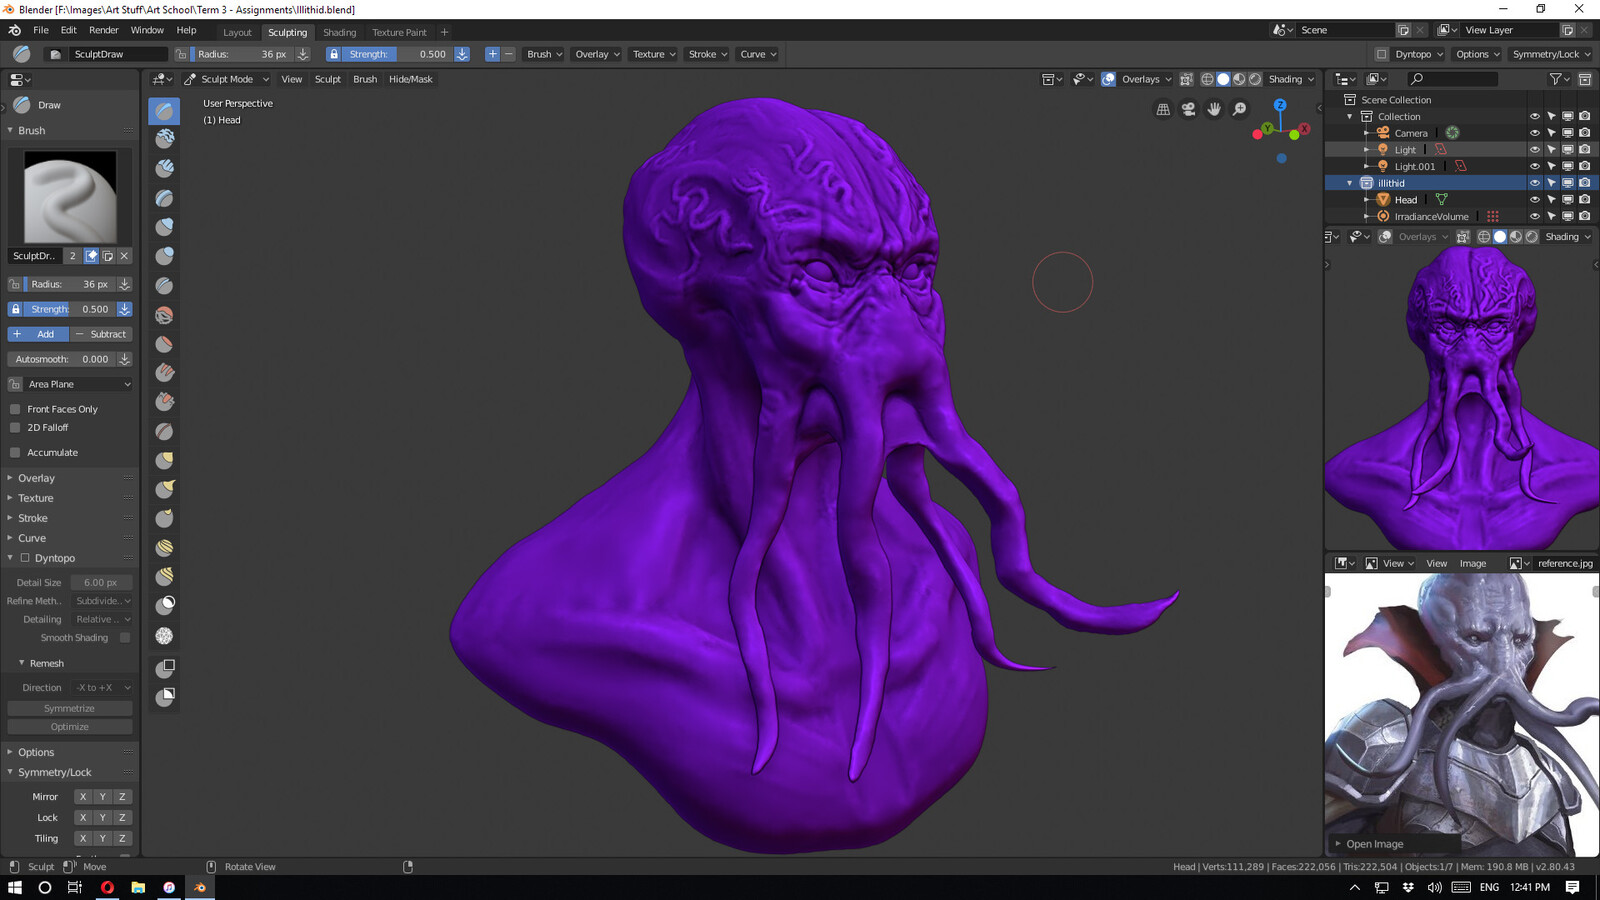1600x900 pixels.
Task: Enable 2D Falloff checkbox
Action: pos(15,427)
